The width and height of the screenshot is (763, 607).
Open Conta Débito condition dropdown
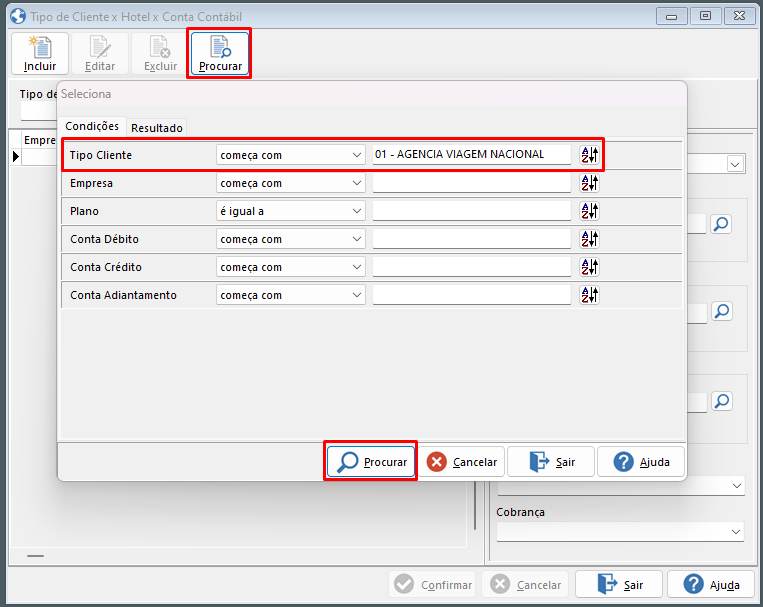coord(291,239)
